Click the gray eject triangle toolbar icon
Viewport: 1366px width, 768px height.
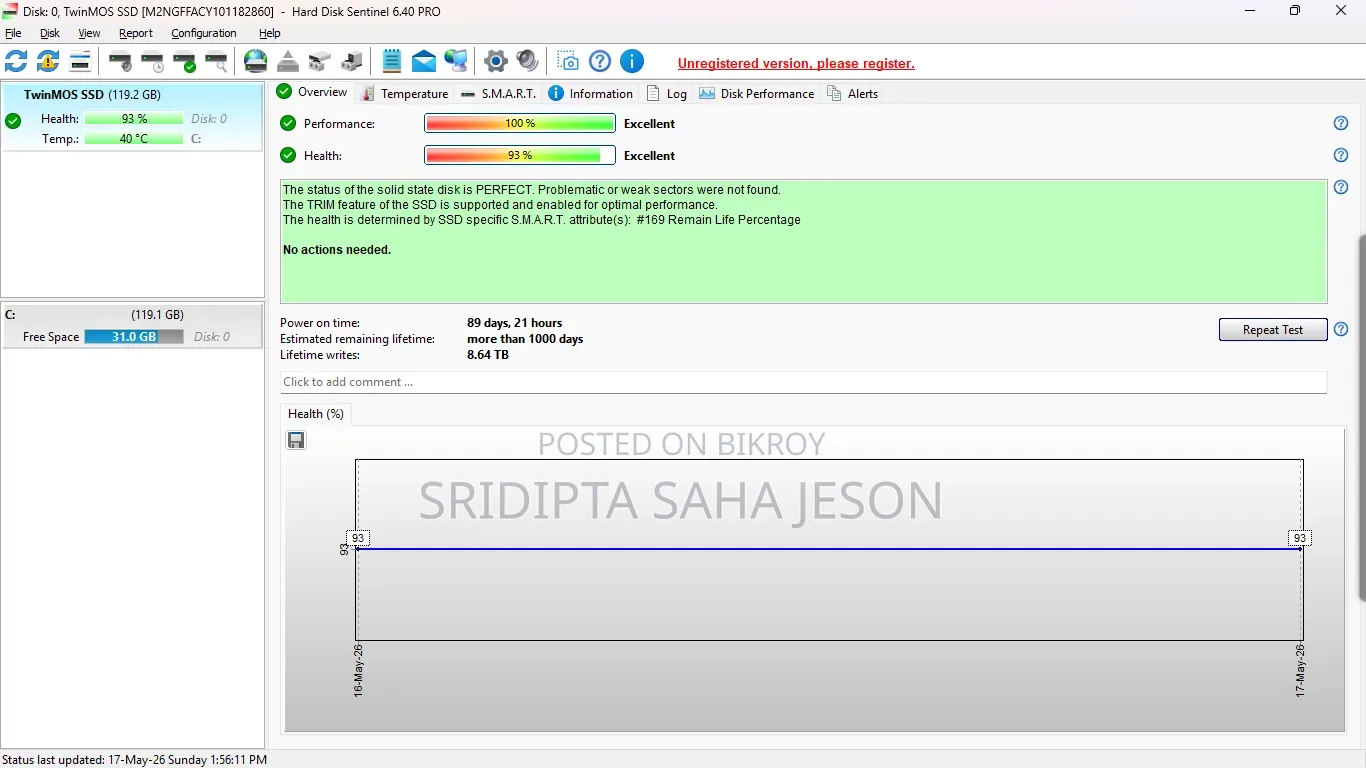(x=288, y=61)
